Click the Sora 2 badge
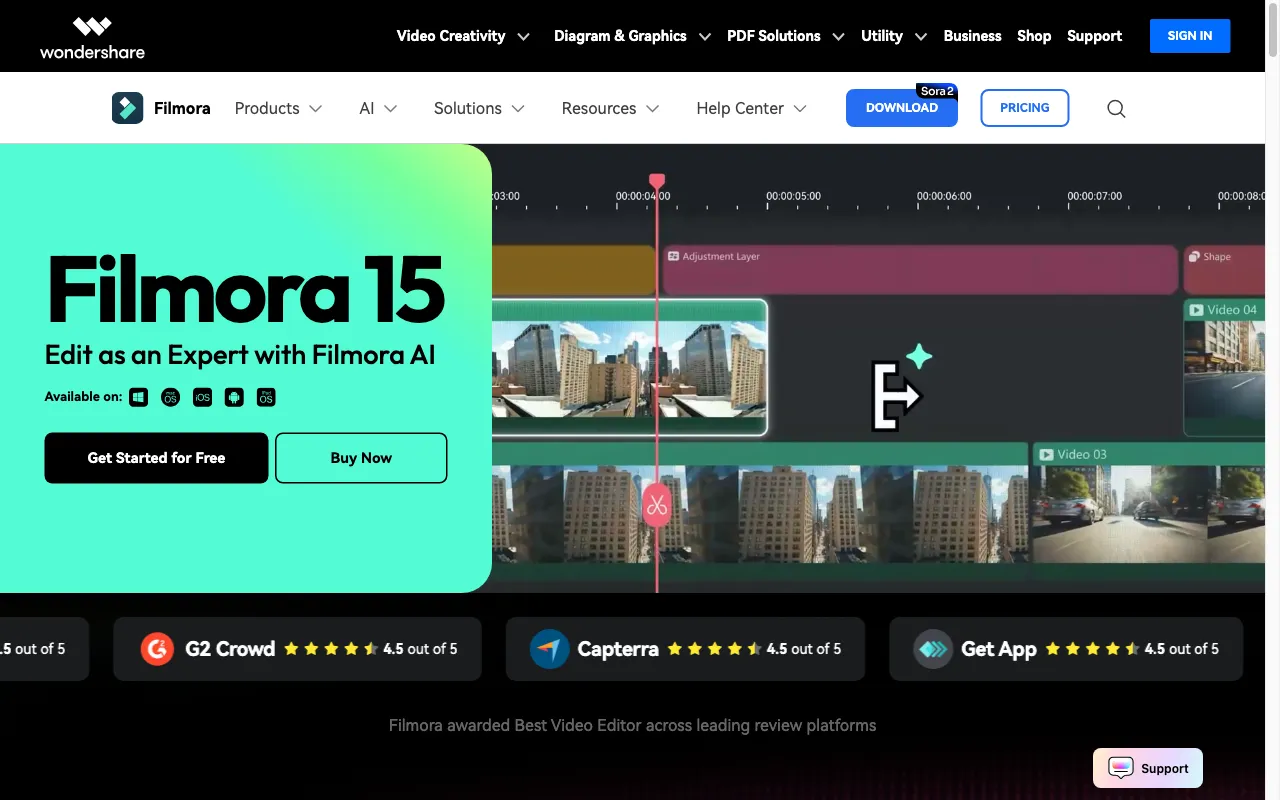 click(937, 91)
